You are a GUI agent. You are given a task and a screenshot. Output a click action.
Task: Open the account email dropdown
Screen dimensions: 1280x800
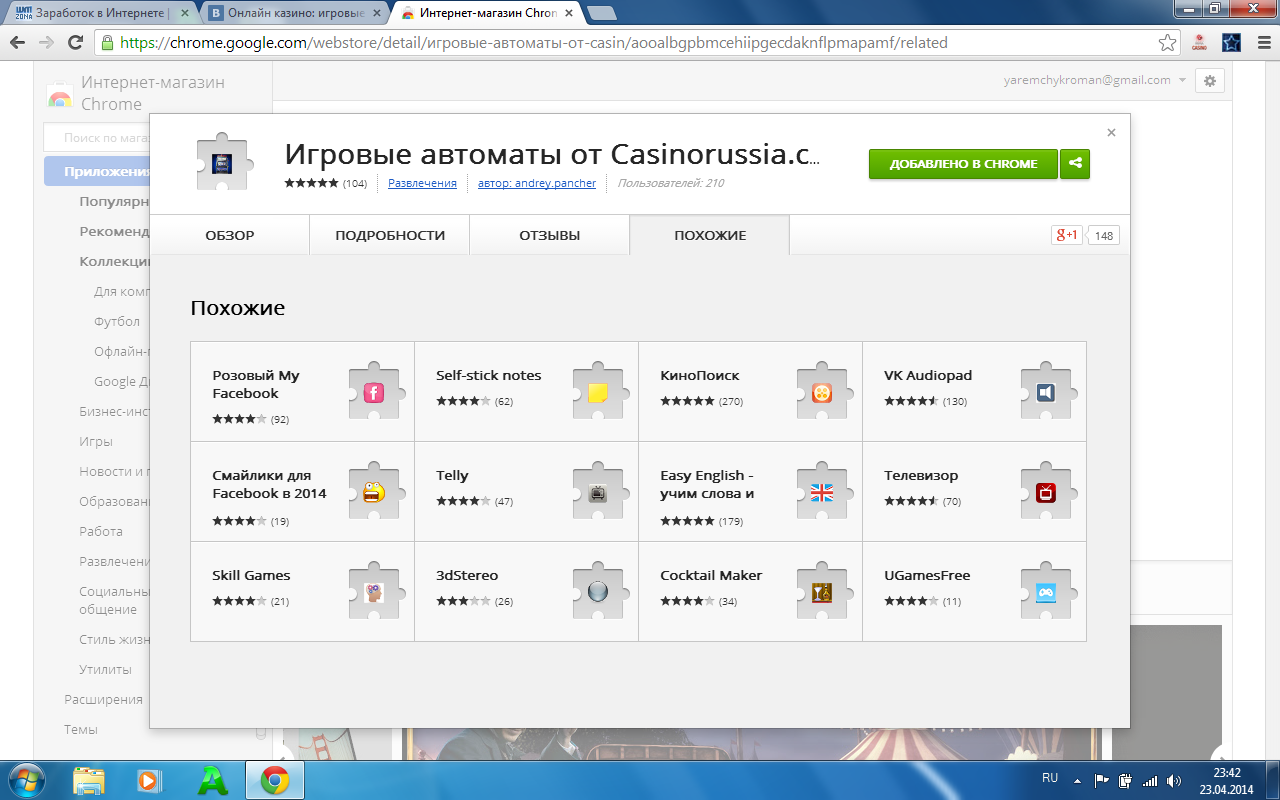(1095, 80)
